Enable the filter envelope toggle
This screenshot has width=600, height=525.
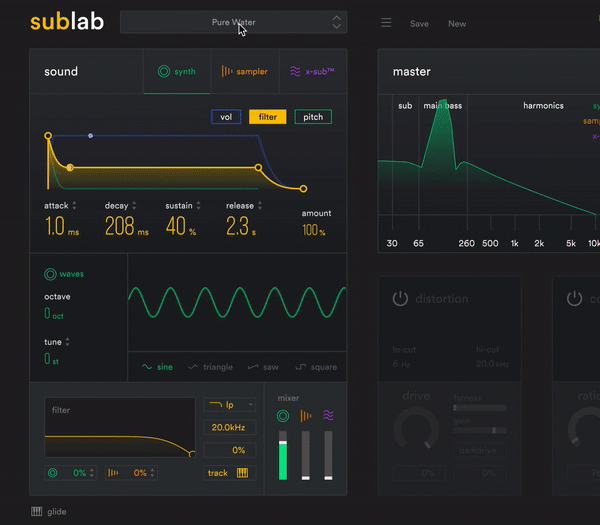[267, 117]
